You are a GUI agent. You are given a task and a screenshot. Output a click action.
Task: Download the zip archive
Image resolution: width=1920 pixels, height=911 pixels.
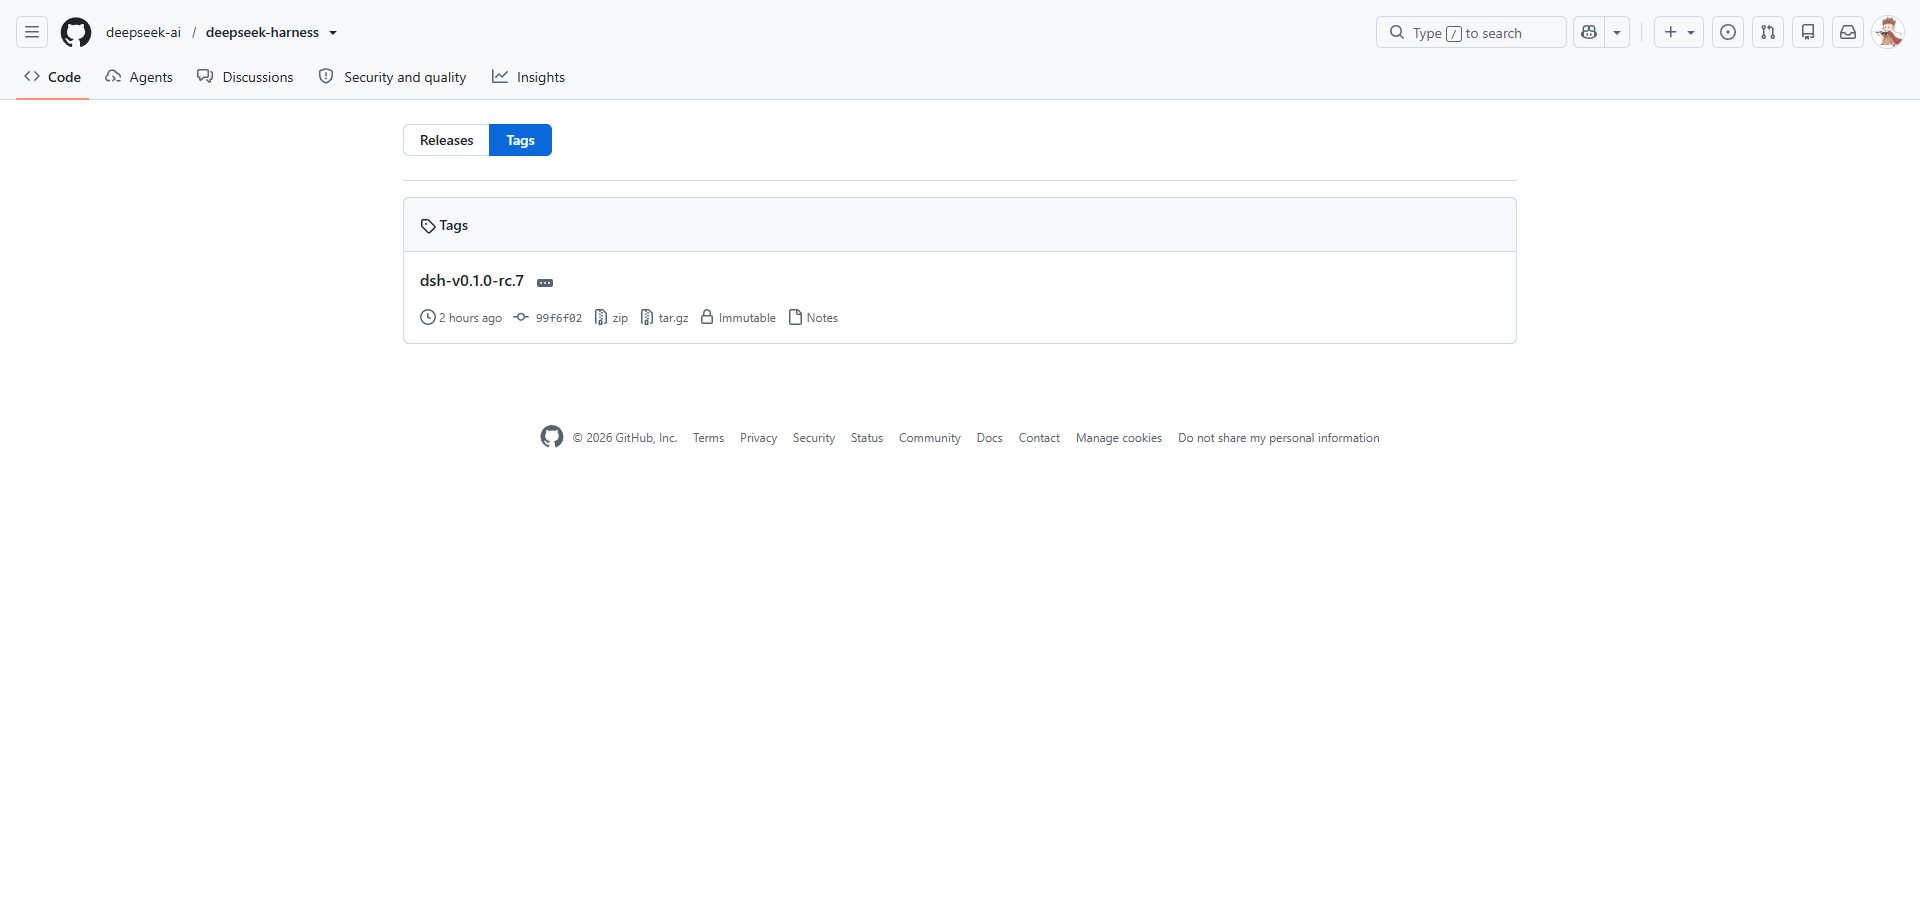pyautogui.click(x=611, y=318)
